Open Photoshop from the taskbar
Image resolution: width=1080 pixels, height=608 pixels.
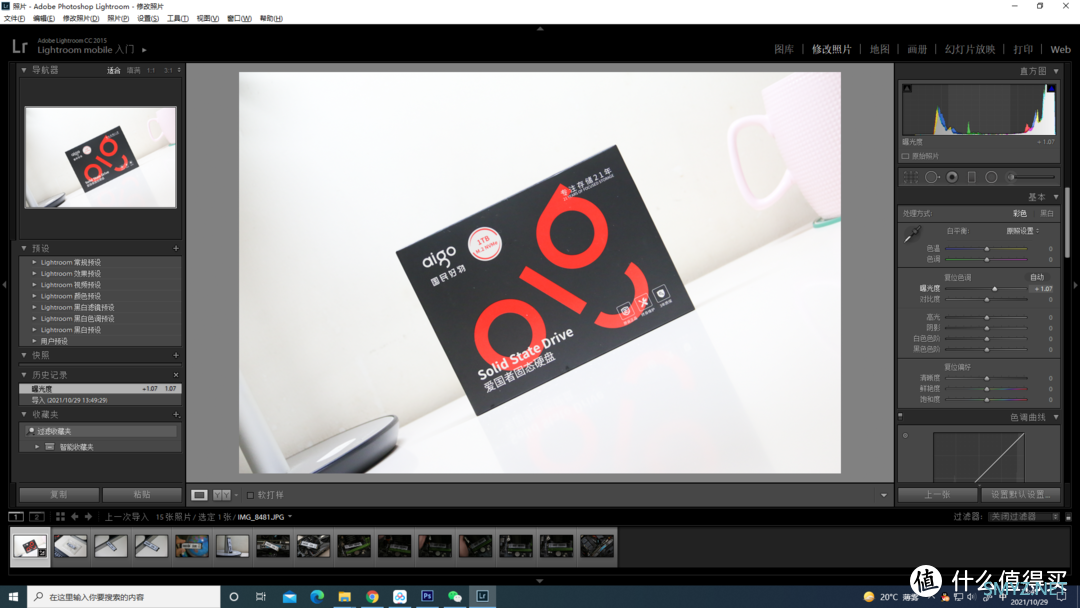pos(427,596)
